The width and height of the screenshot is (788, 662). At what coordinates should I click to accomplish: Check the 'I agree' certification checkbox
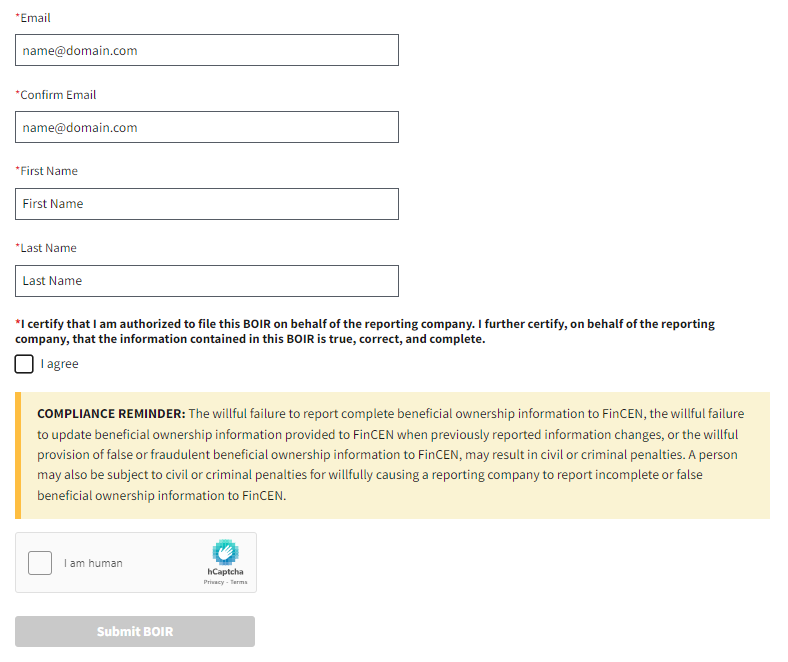pos(24,364)
